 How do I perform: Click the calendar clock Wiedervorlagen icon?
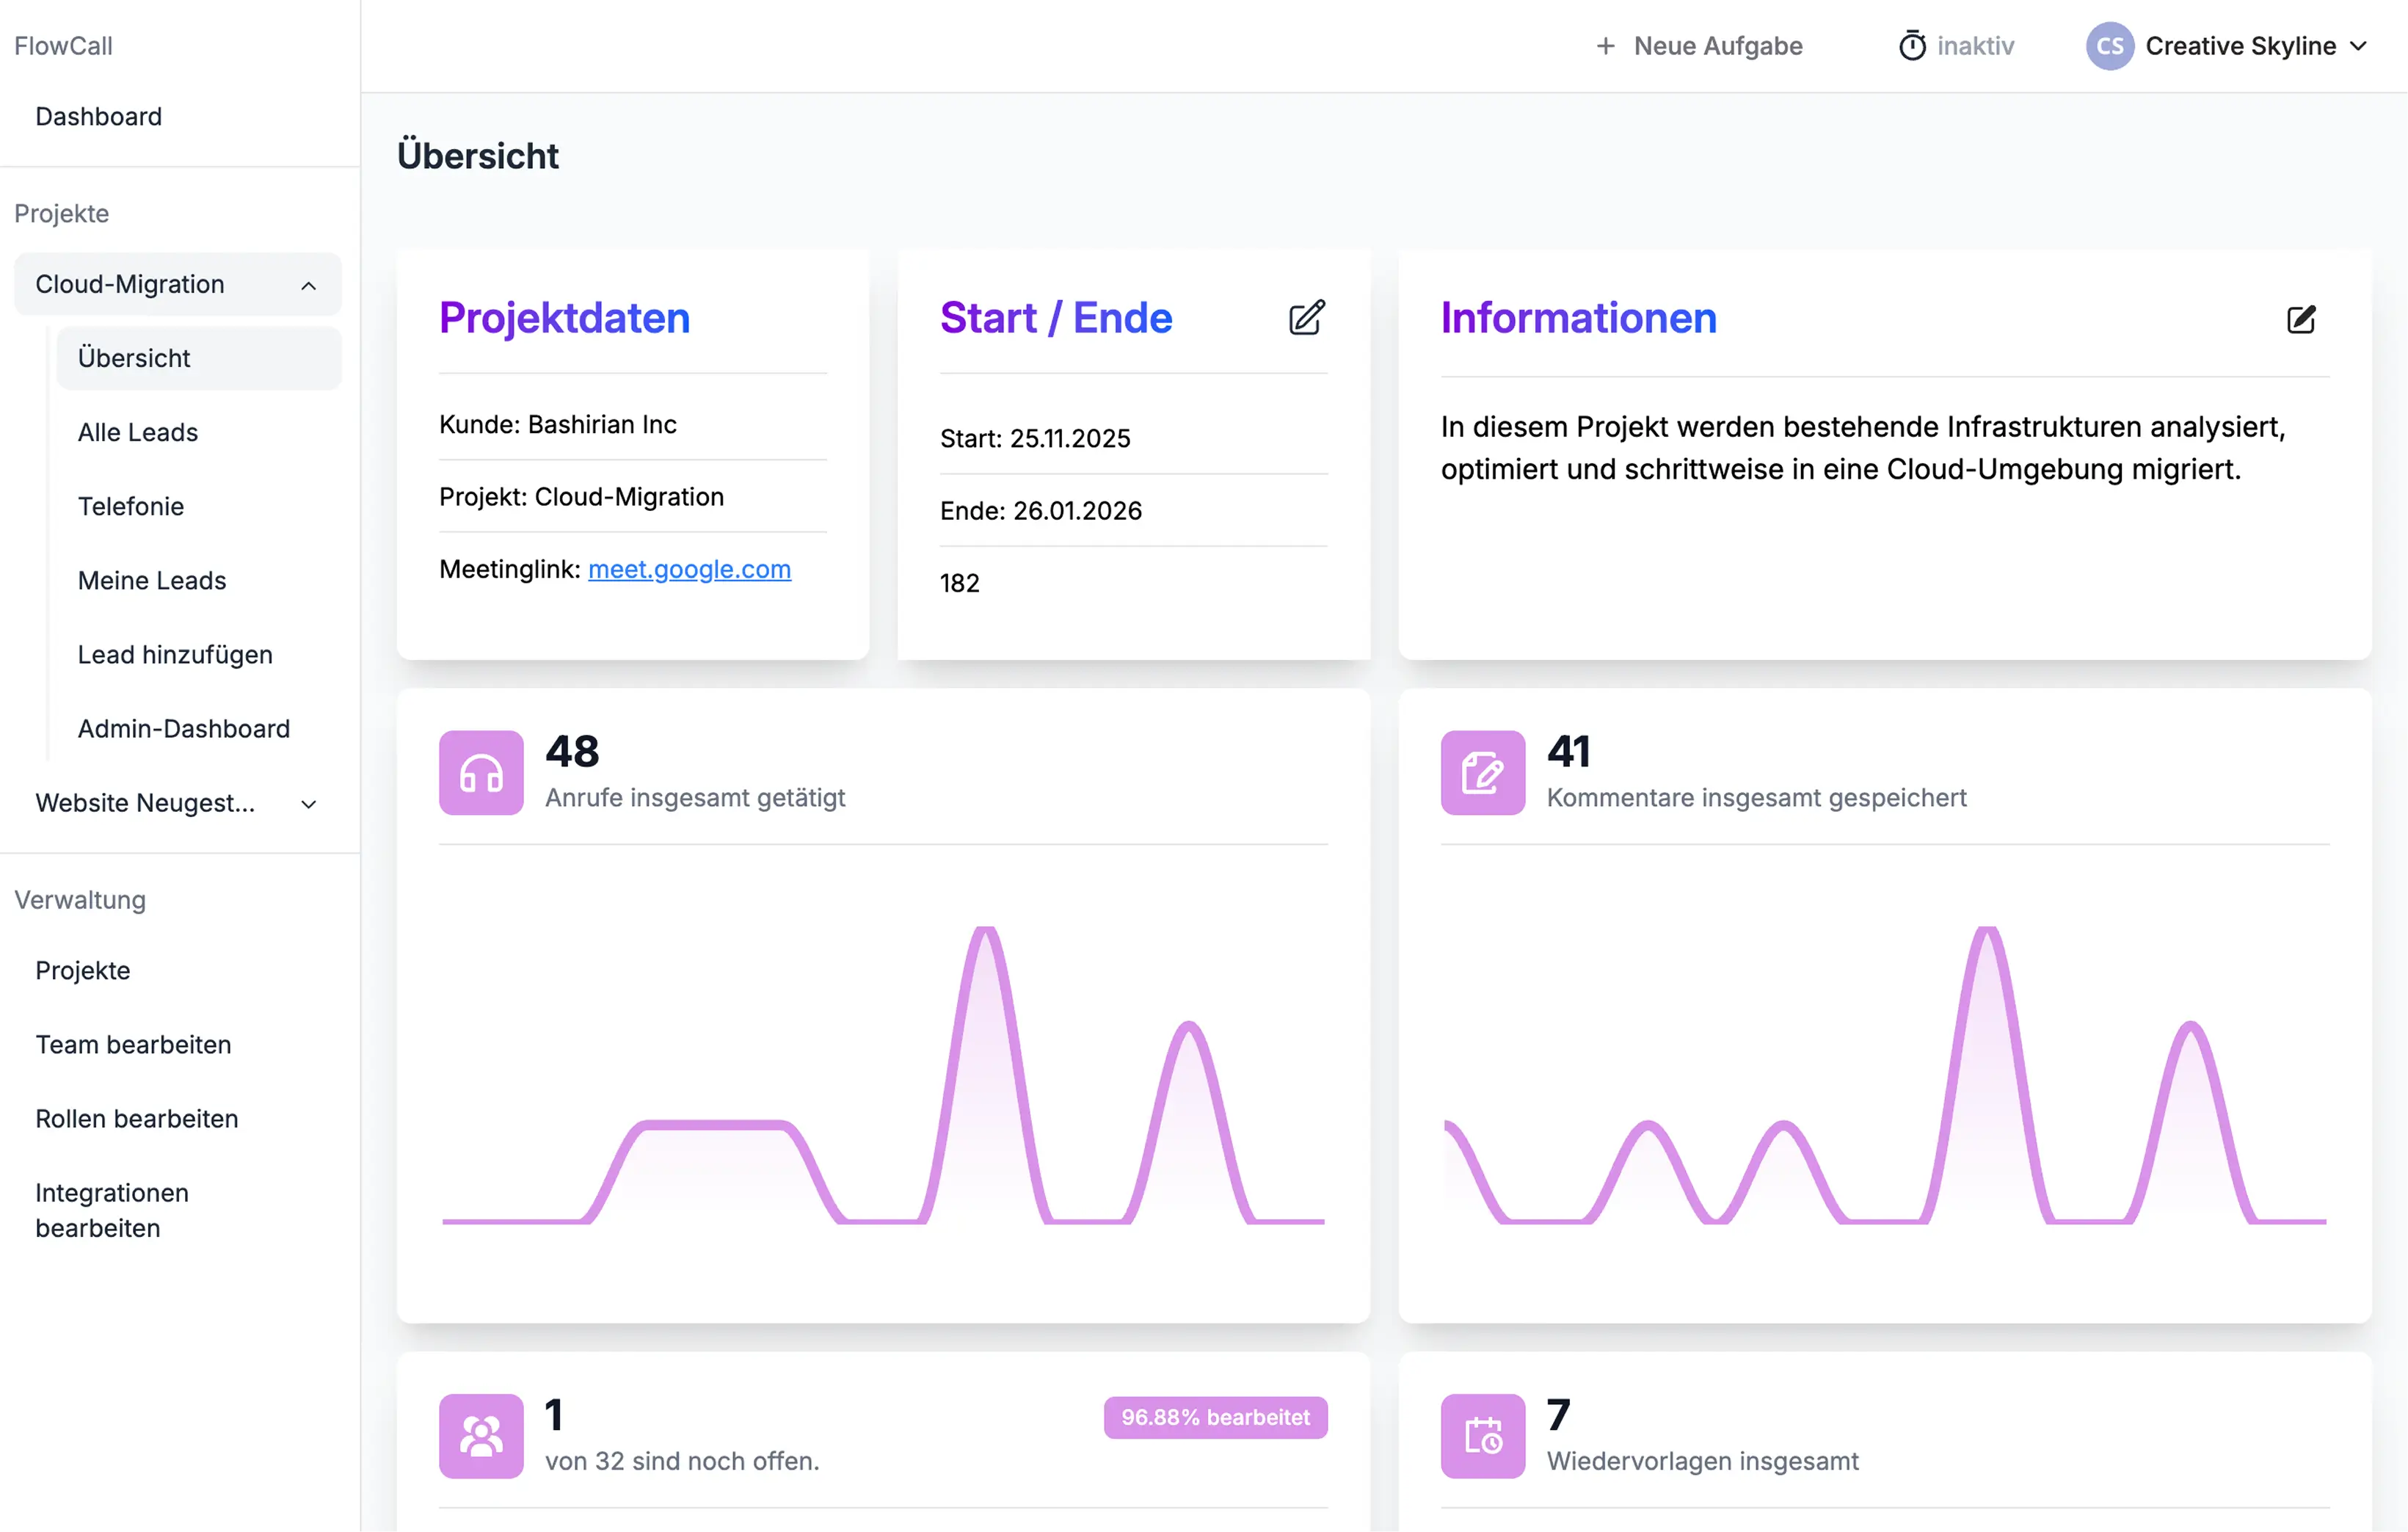point(1482,1436)
